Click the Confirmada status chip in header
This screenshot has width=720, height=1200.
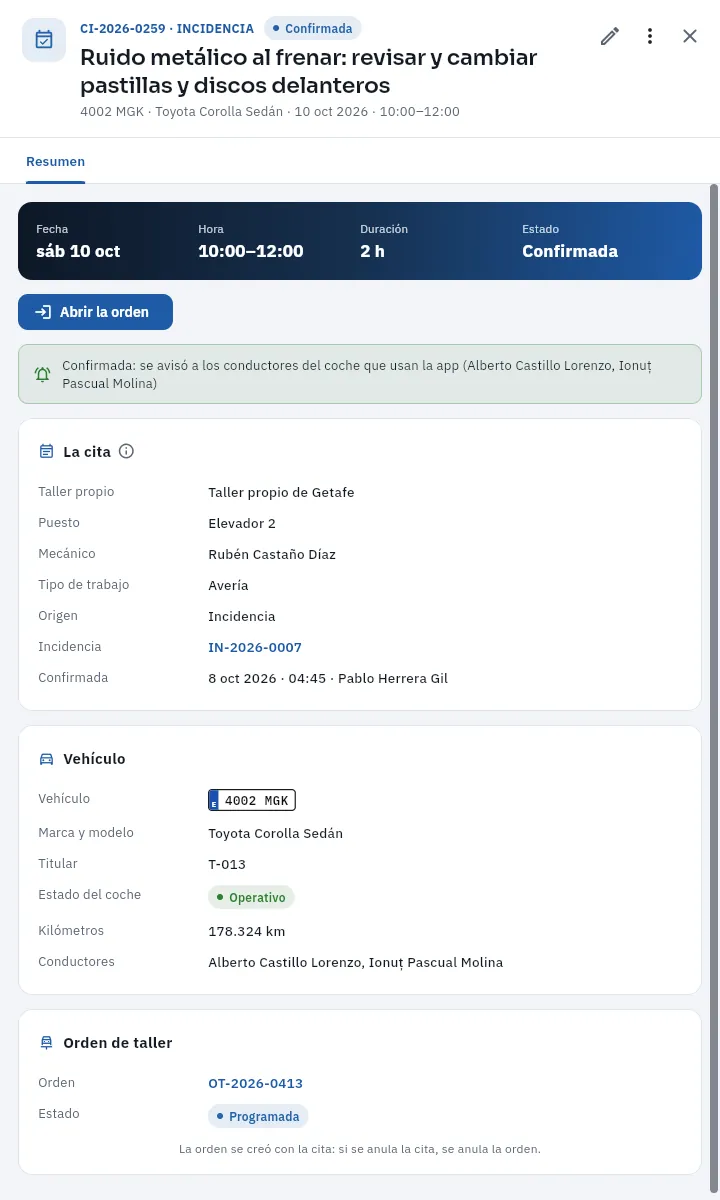pos(313,28)
